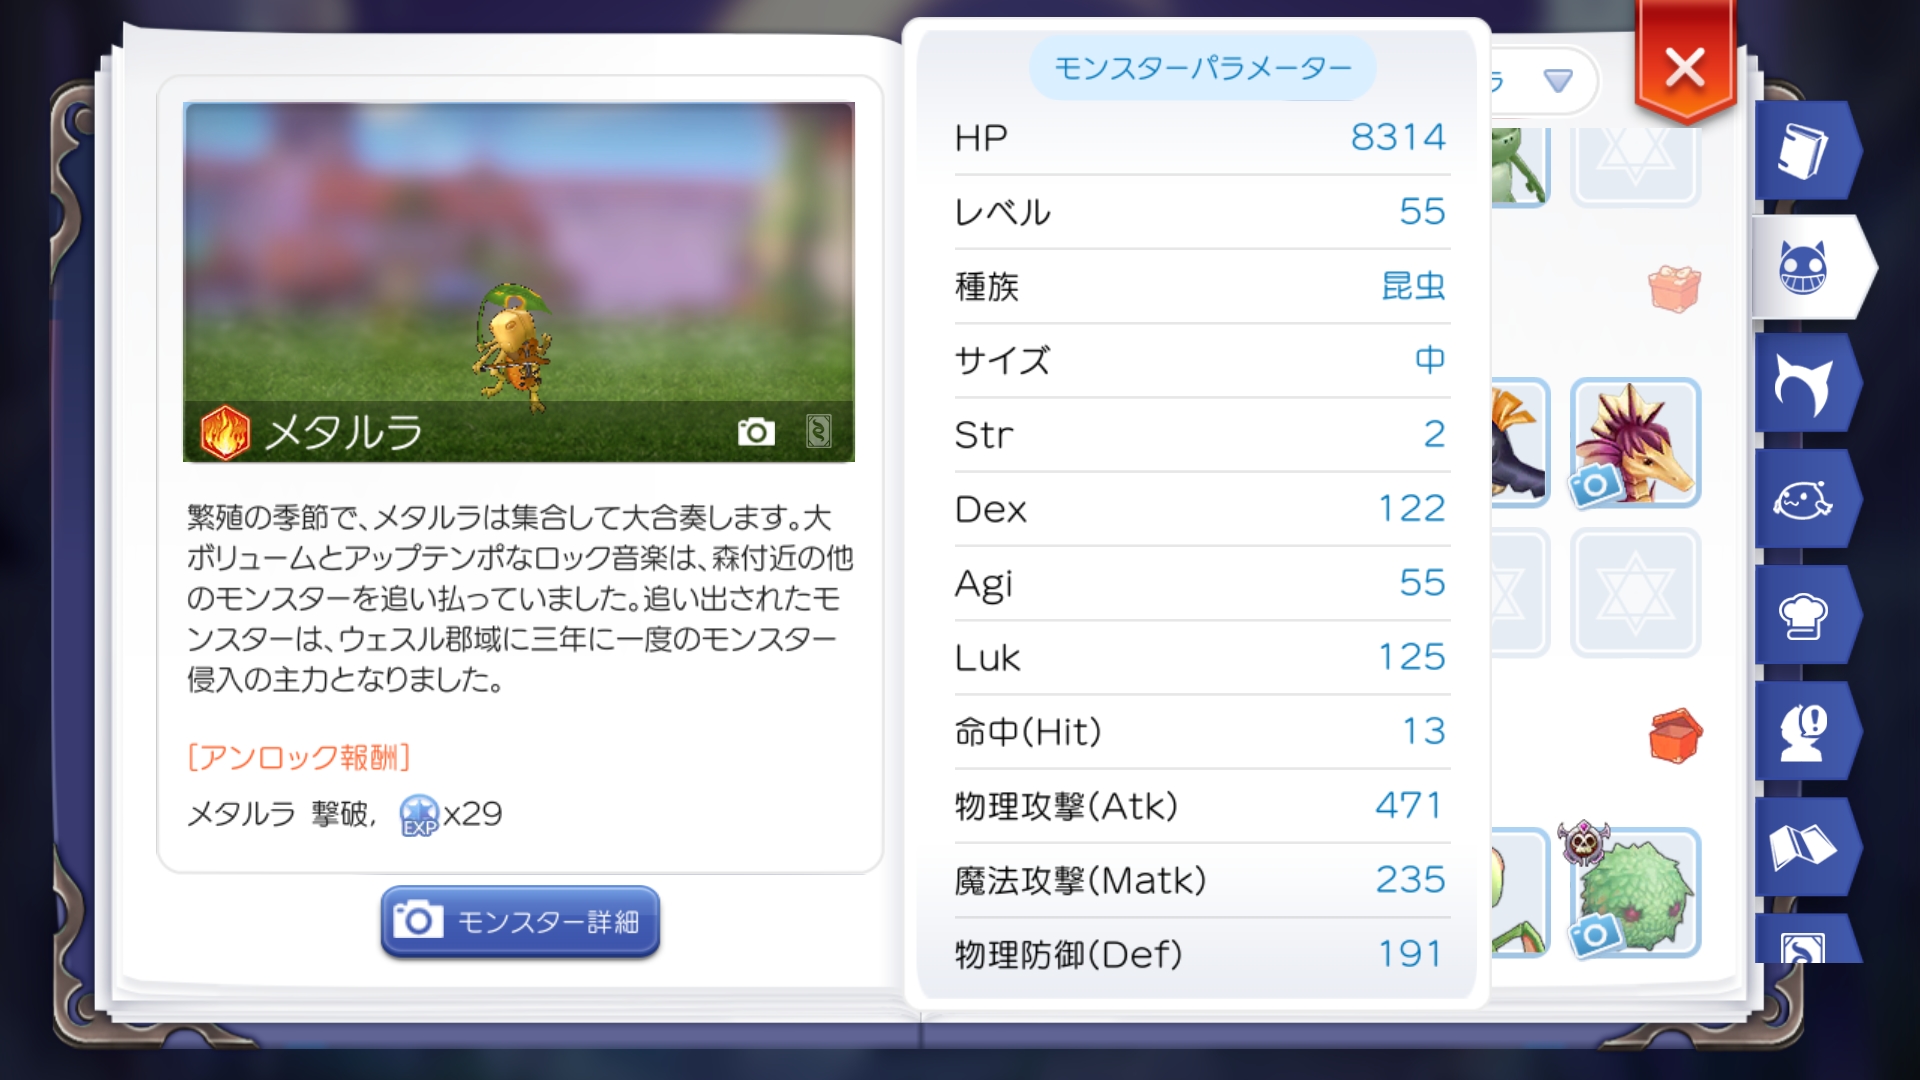This screenshot has height=1080, width=1920.
Task: Click the pink gift box reward
Action: pos(1674,289)
